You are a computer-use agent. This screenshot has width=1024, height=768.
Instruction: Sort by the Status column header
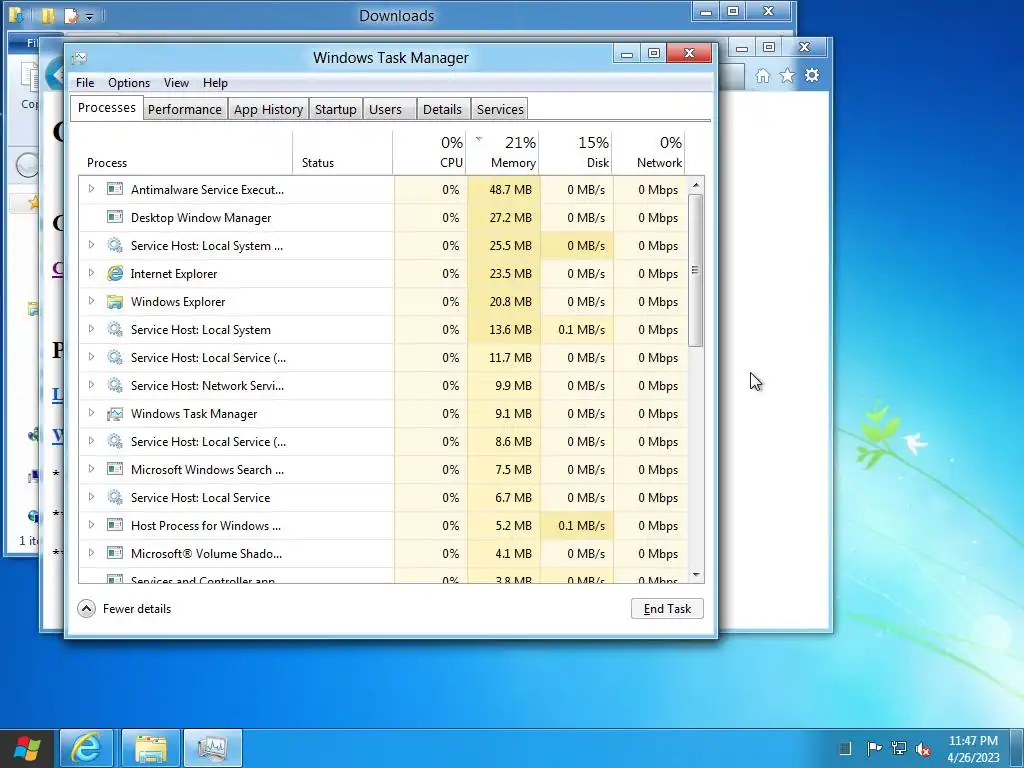coord(342,152)
